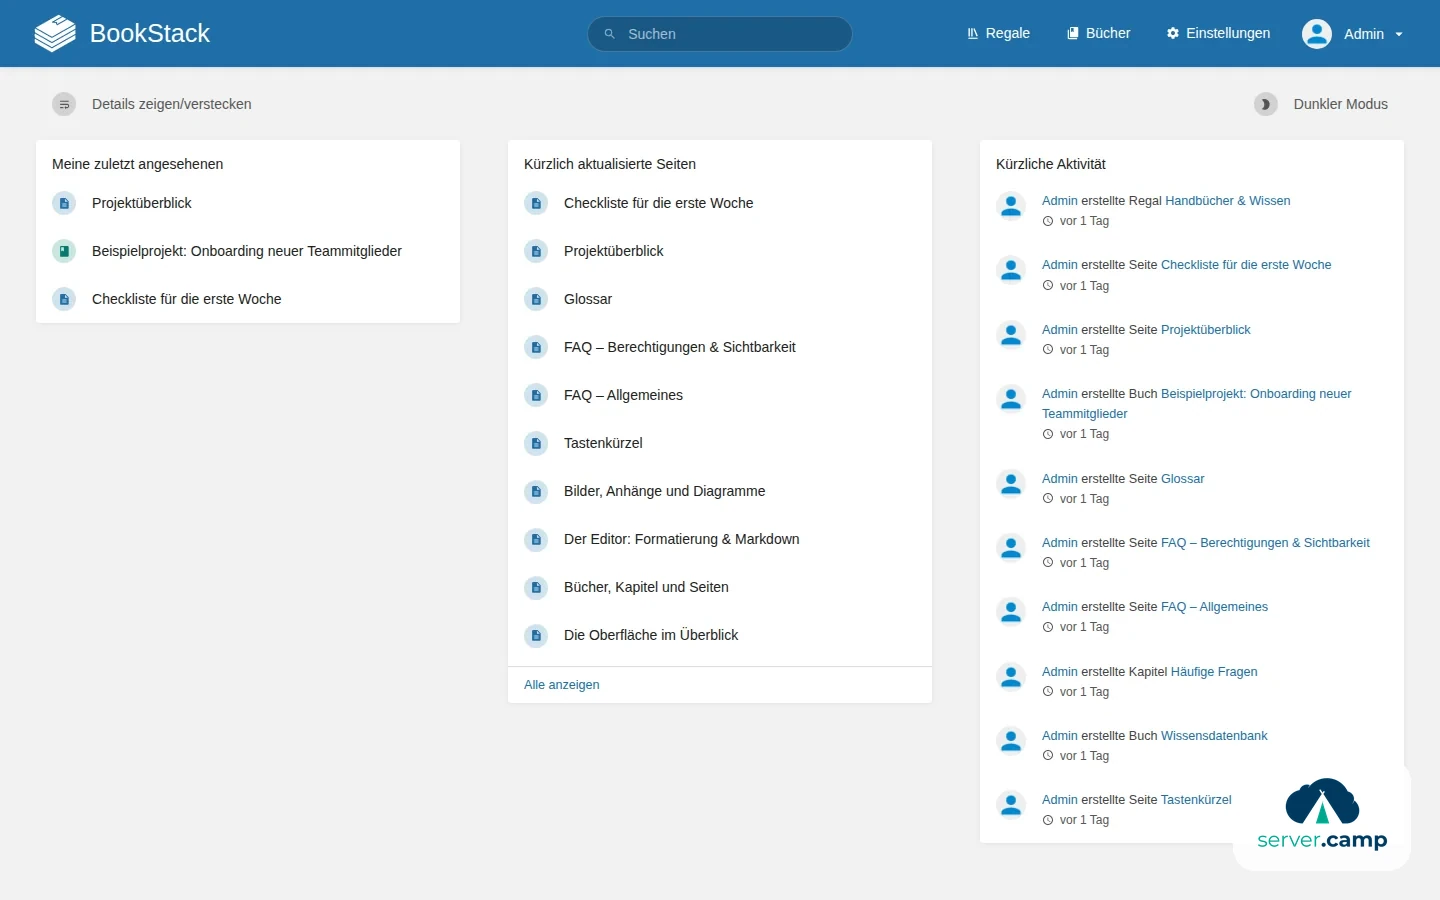
Task: Open Checkliste für die erste Woche in recently viewed
Action: coord(187,299)
